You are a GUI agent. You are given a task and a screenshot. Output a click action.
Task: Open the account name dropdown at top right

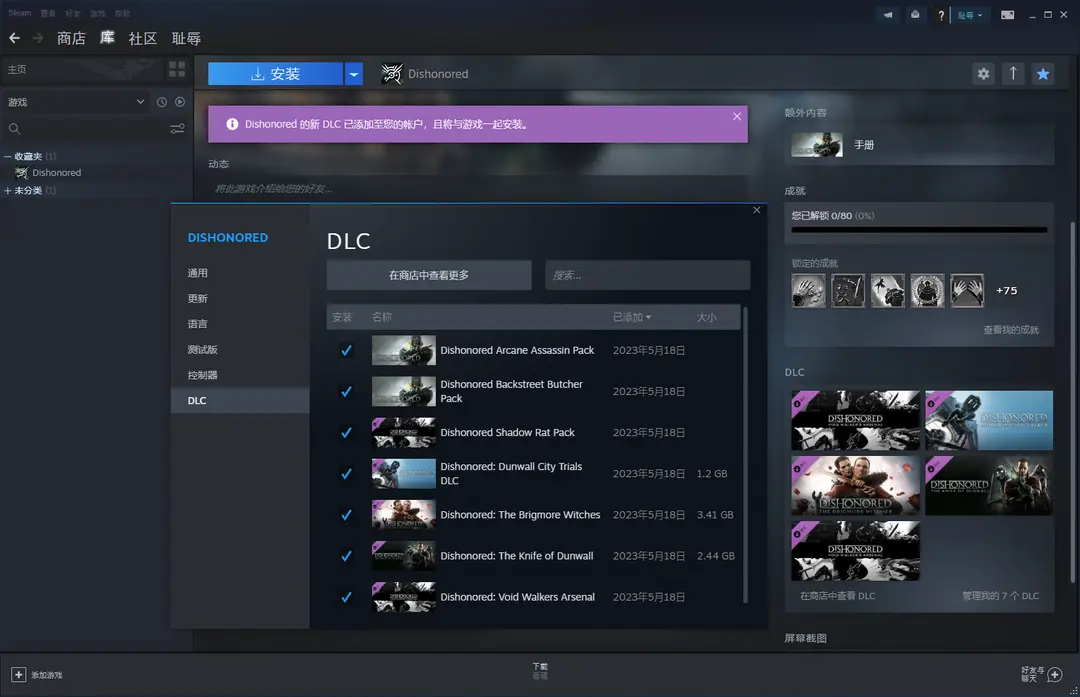(970, 15)
